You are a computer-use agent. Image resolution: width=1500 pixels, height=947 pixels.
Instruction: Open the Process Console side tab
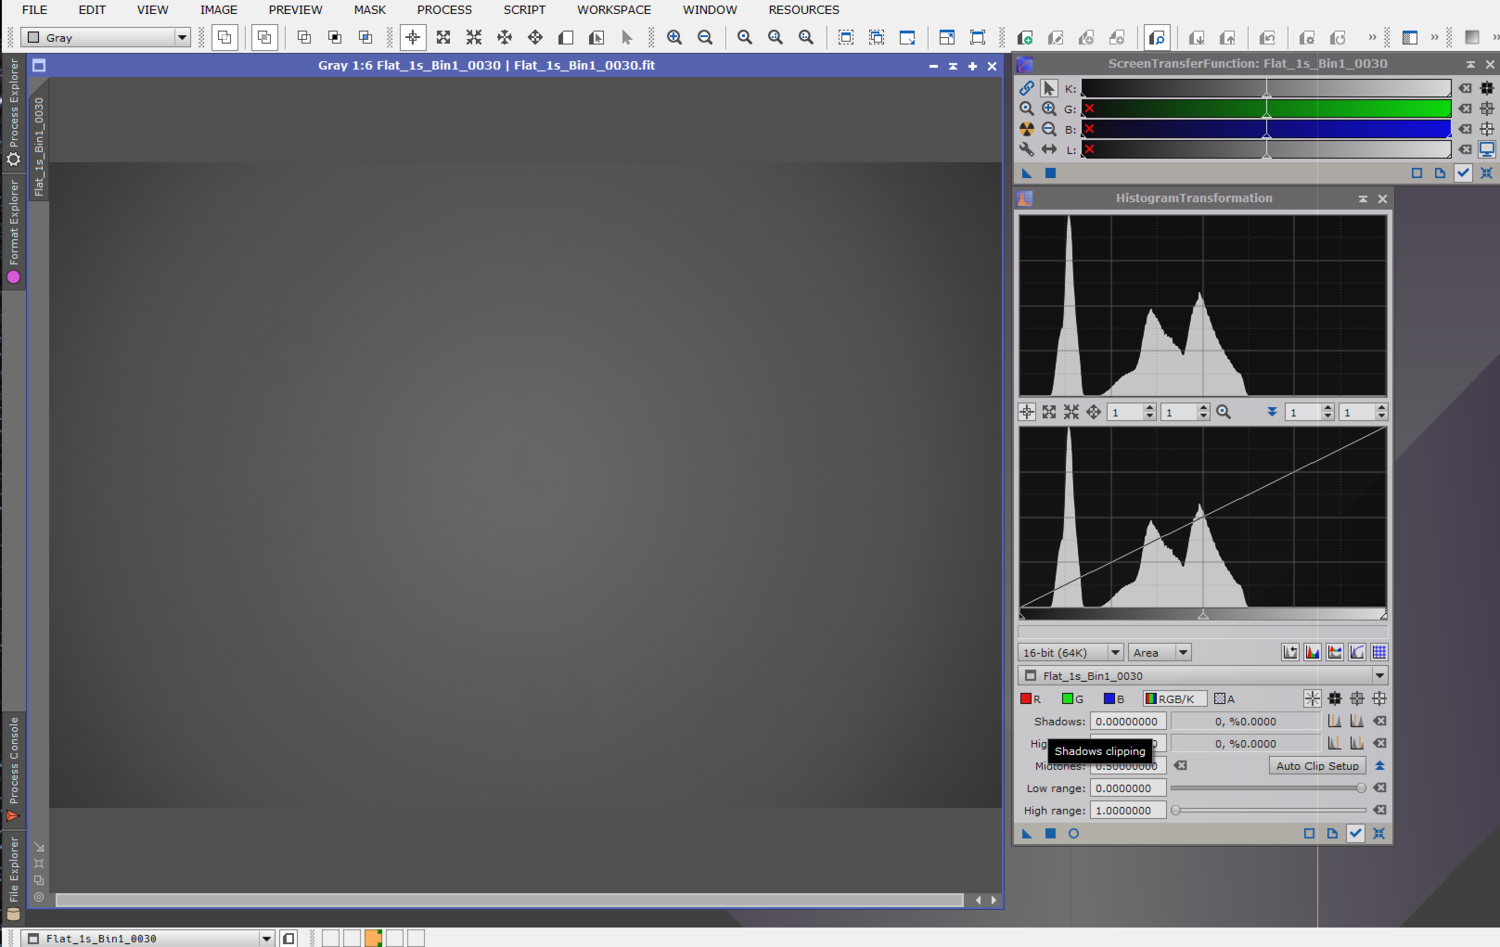tap(13, 770)
